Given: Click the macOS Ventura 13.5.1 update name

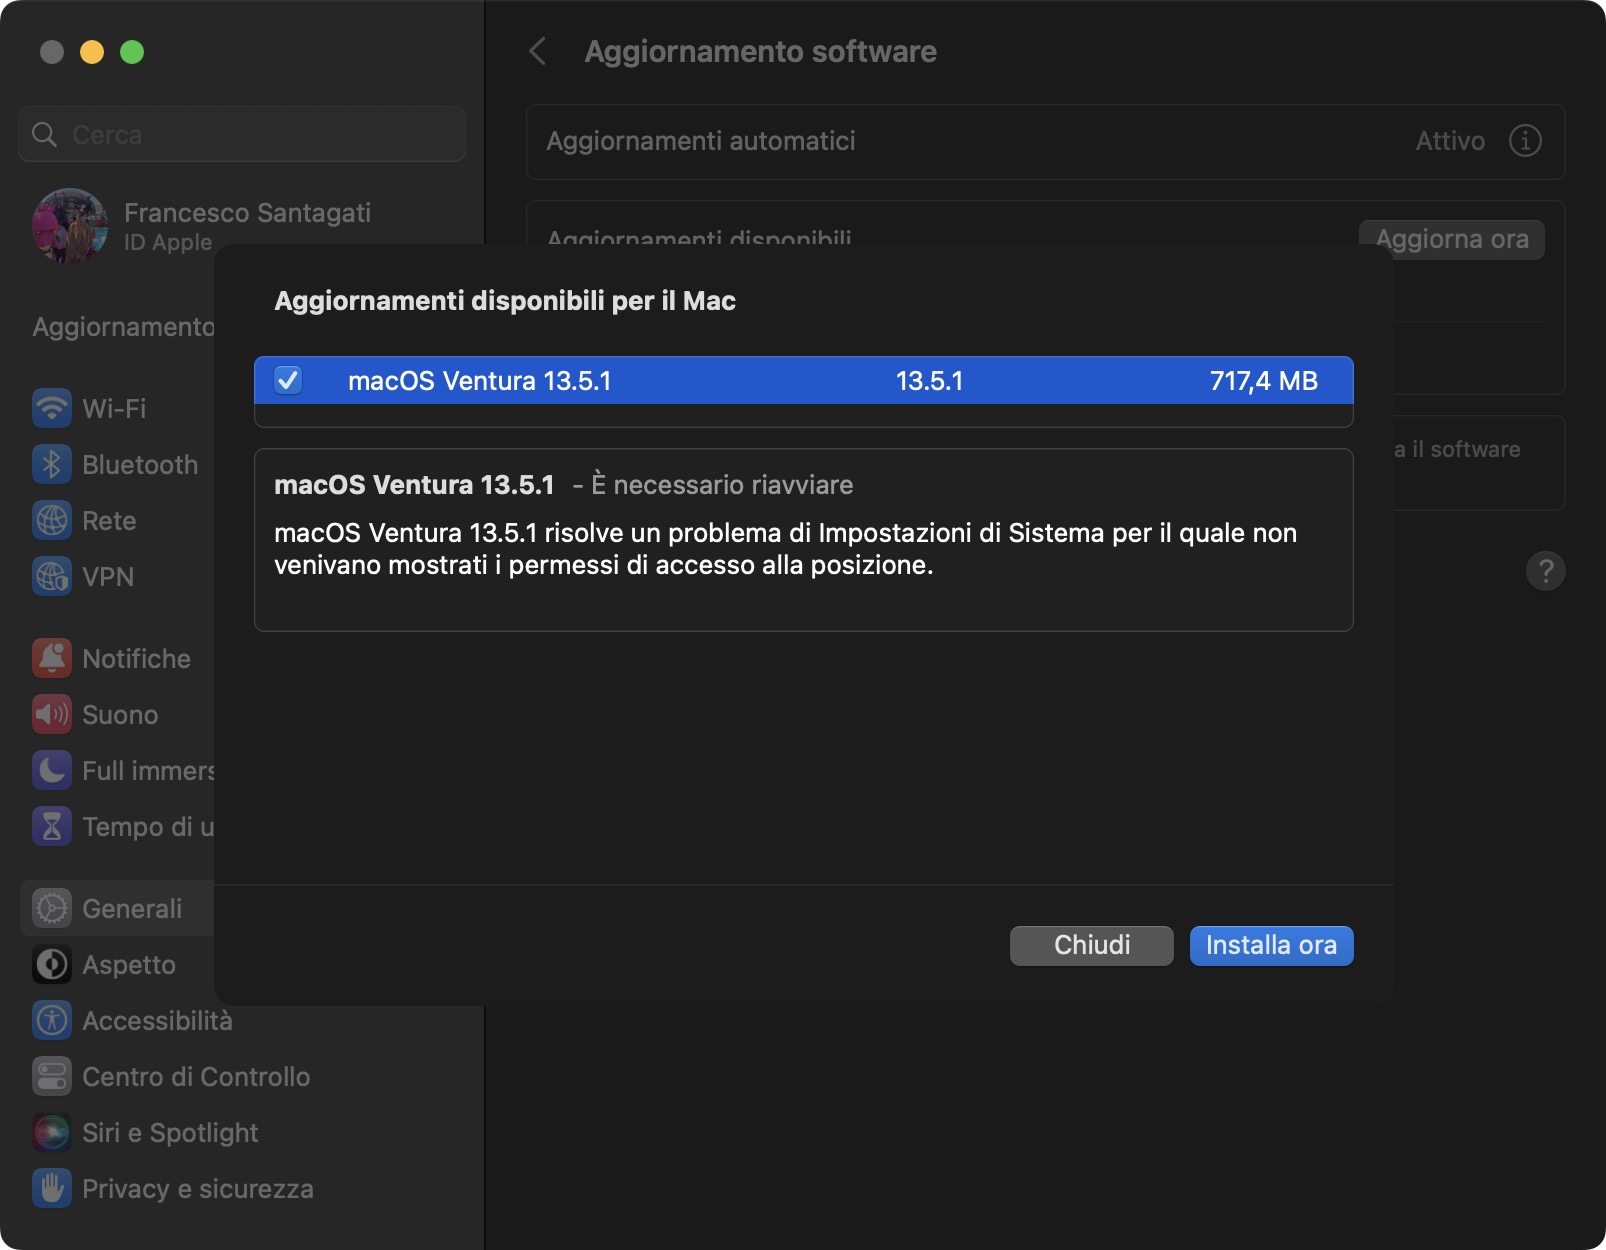Looking at the screenshot, I should [x=479, y=381].
